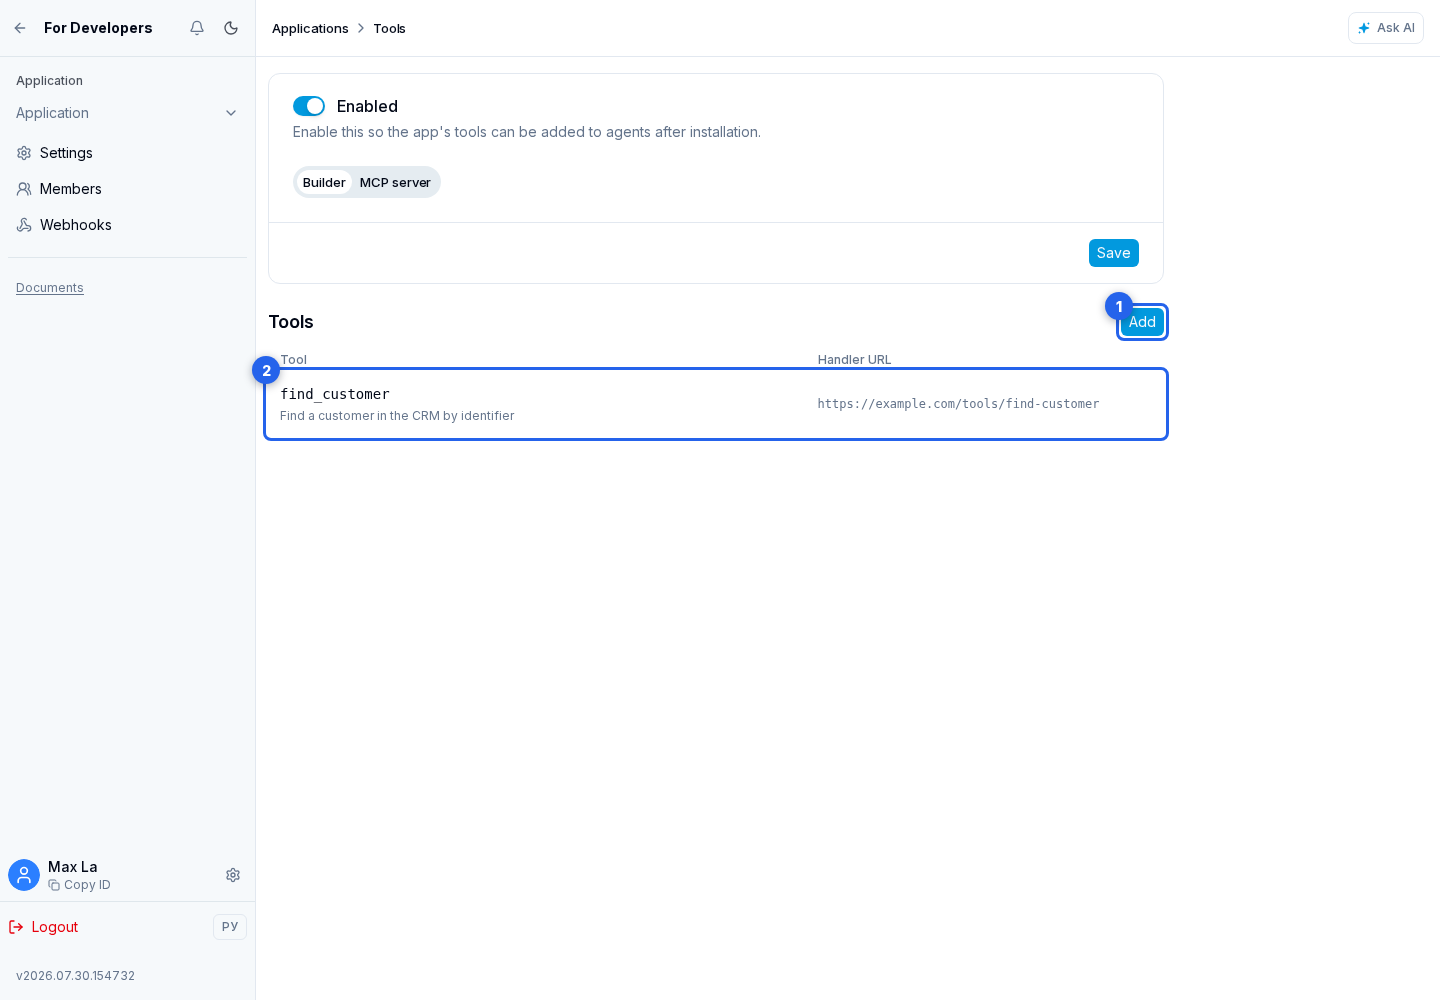This screenshot has height=1000, width=1440.
Task: Click the Members people icon
Action: point(24,189)
